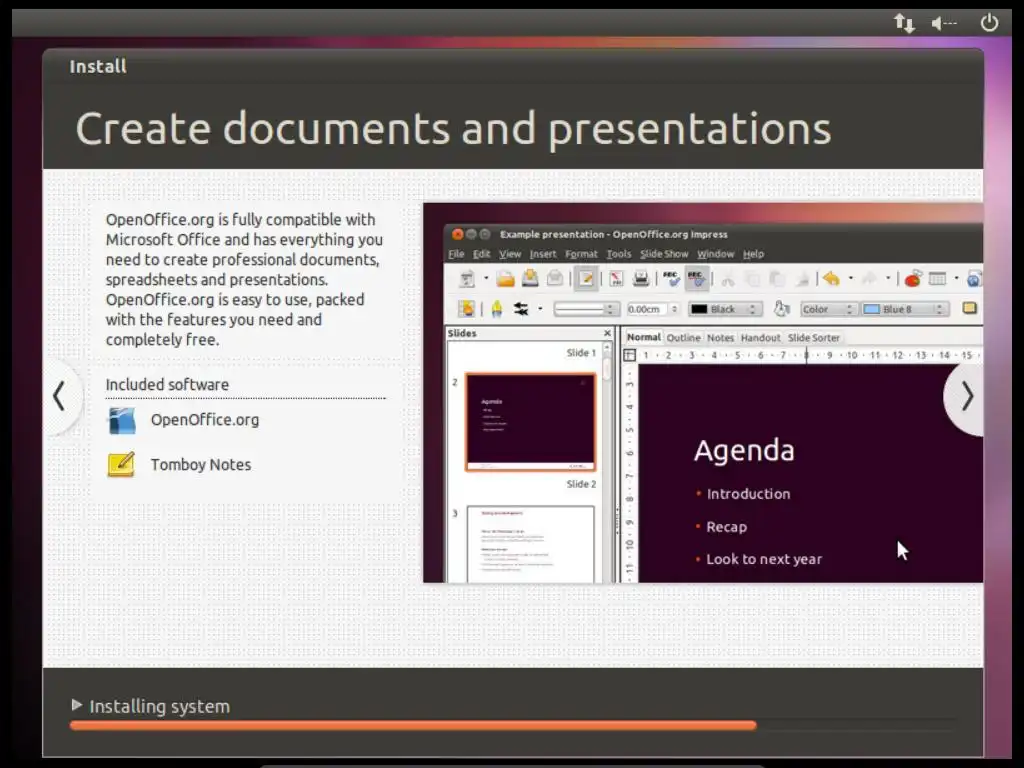The width and height of the screenshot is (1024, 768).
Task: Click the Print icon in Impress toolbar
Action: pyautogui.click(x=641, y=280)
